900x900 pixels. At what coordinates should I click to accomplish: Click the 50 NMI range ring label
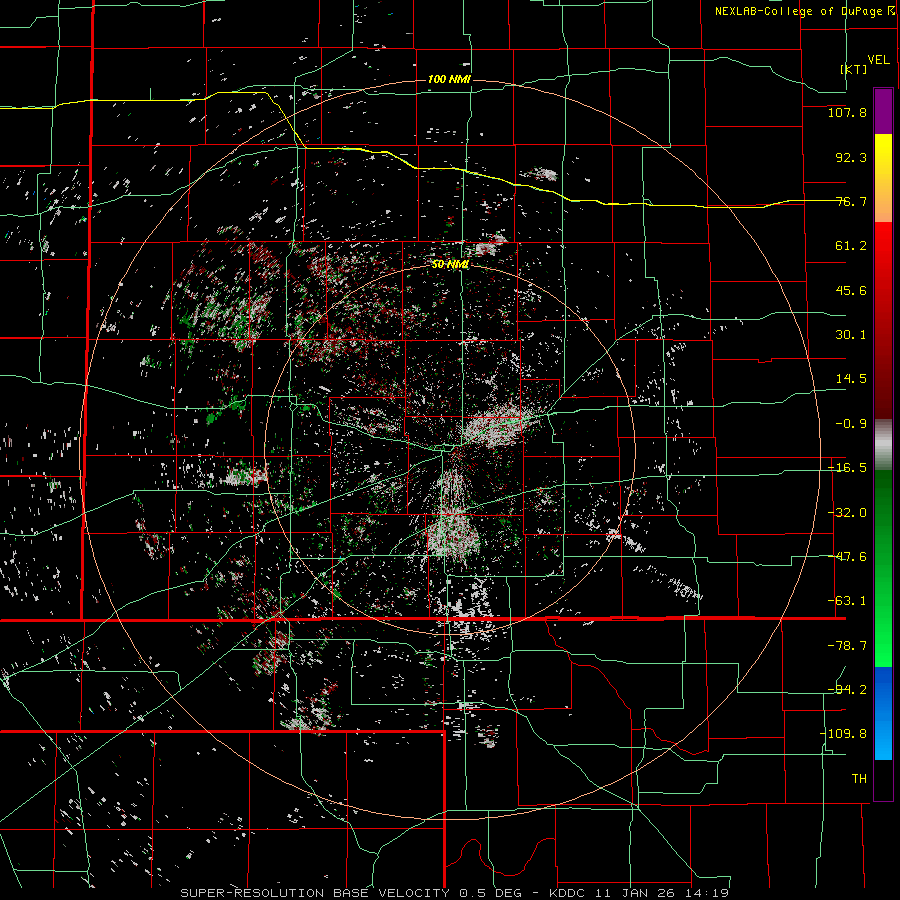coord(450,264)
